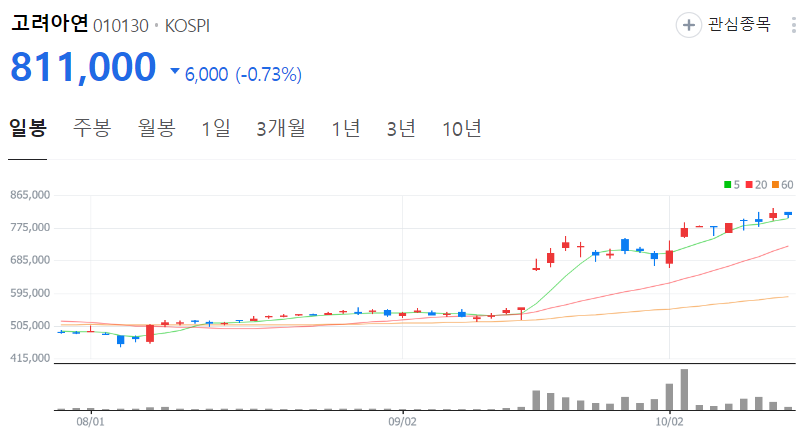Show the 10년 chart period
Image resolution: width=809 pixels, height=429 pixels.
461,128
